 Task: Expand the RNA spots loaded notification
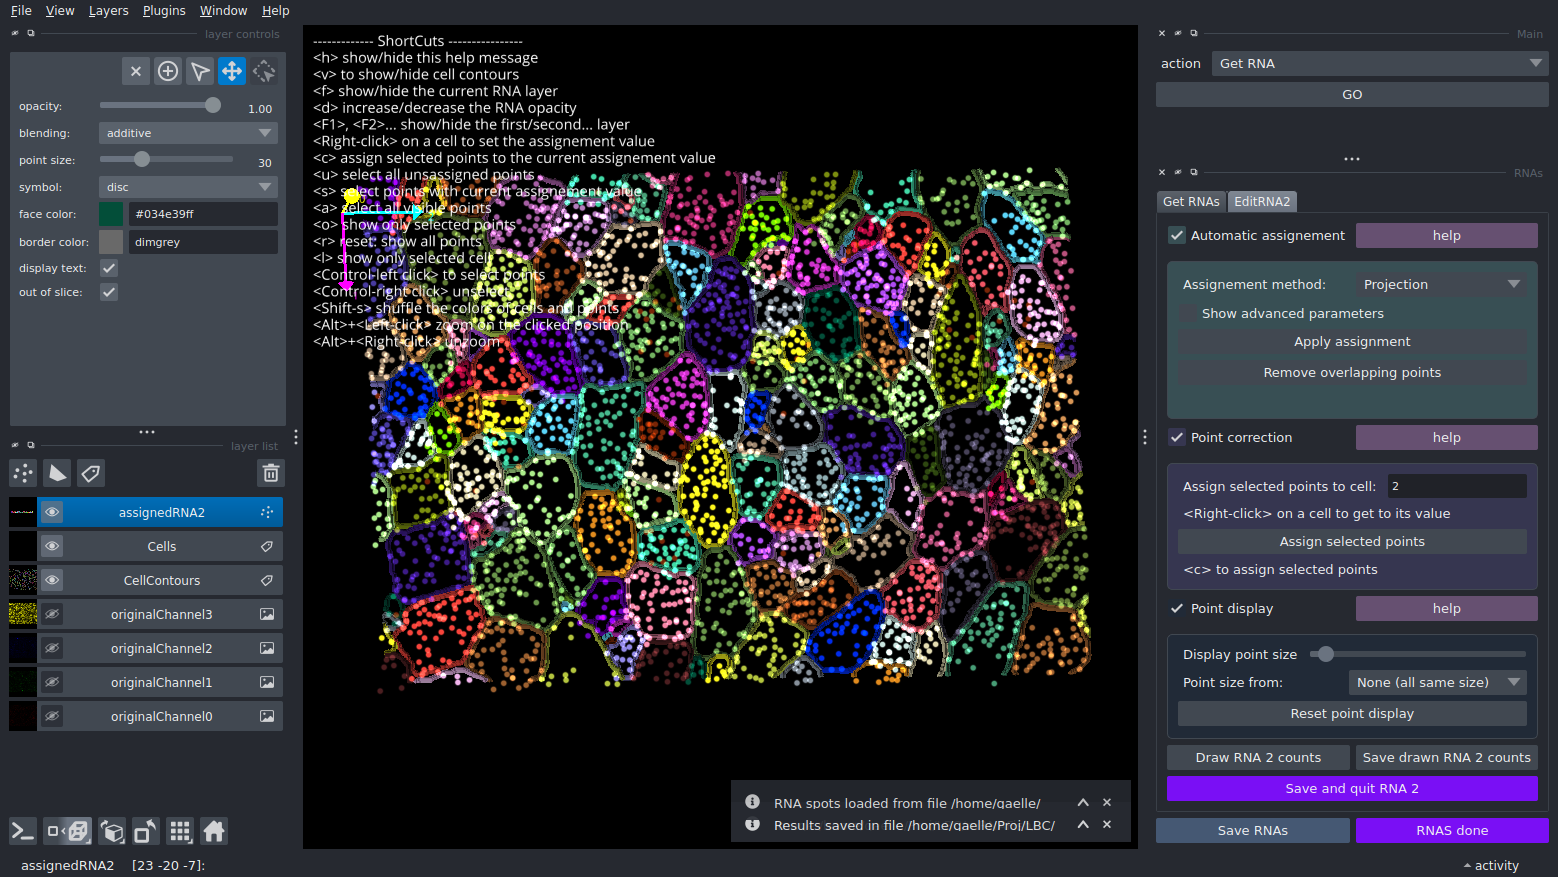click(1083, 802)
